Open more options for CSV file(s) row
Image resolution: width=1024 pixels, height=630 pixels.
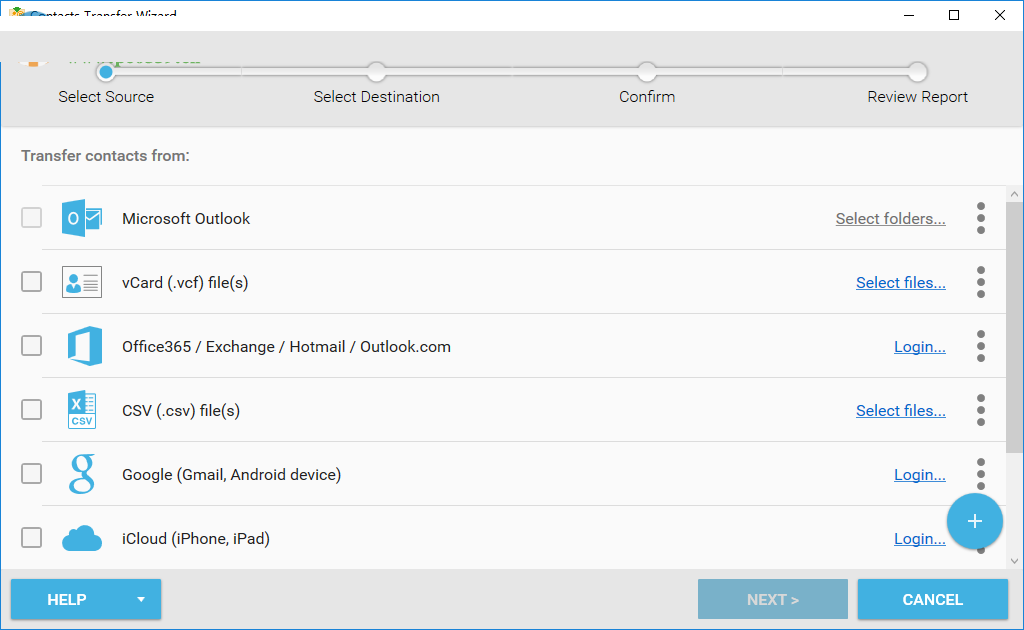pos(981,410)
